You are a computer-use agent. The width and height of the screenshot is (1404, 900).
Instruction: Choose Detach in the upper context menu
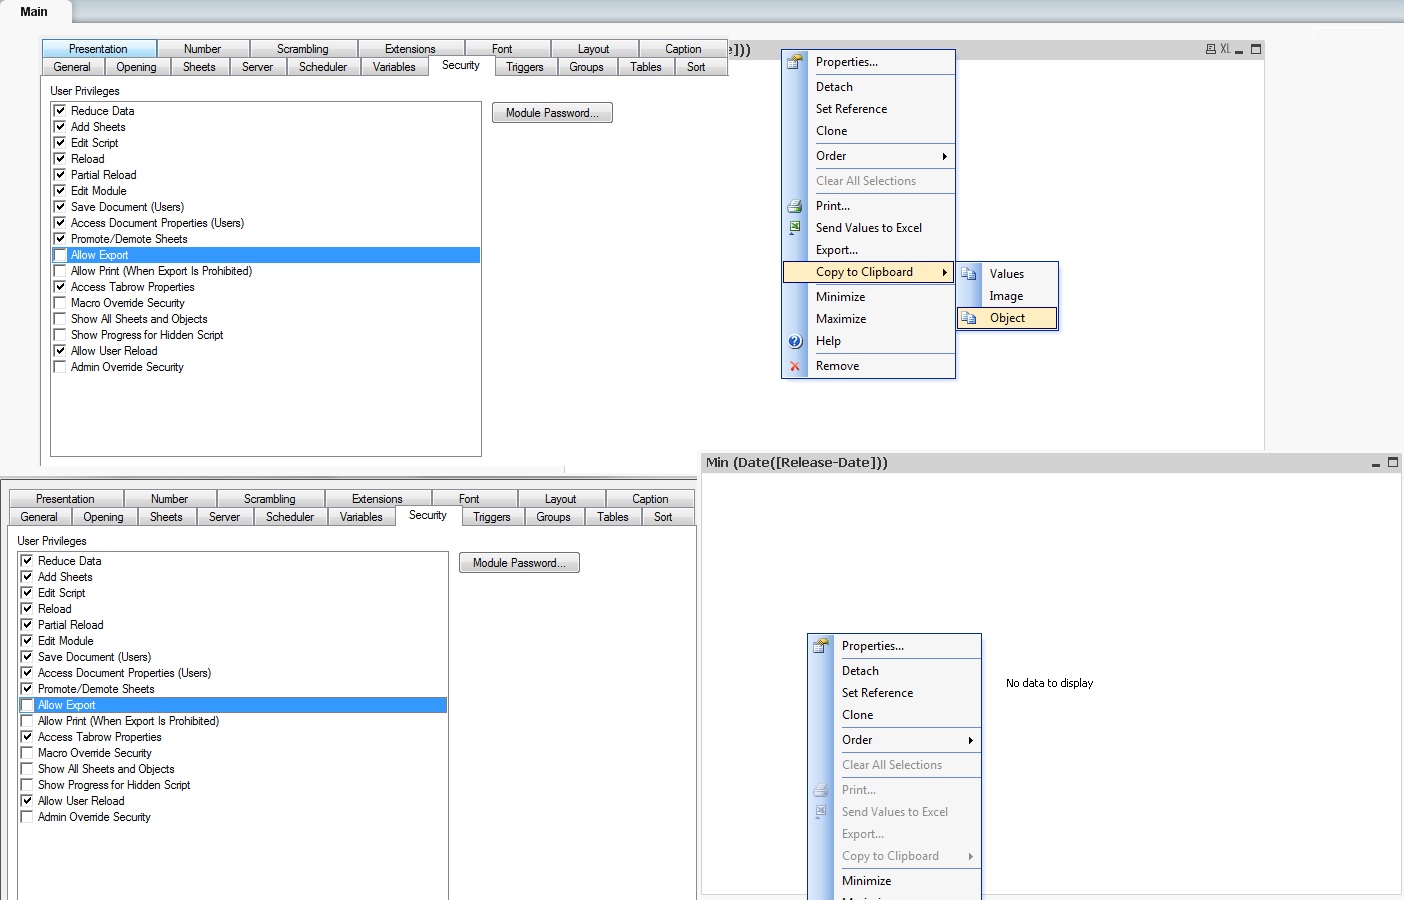(x=868, y=87)
